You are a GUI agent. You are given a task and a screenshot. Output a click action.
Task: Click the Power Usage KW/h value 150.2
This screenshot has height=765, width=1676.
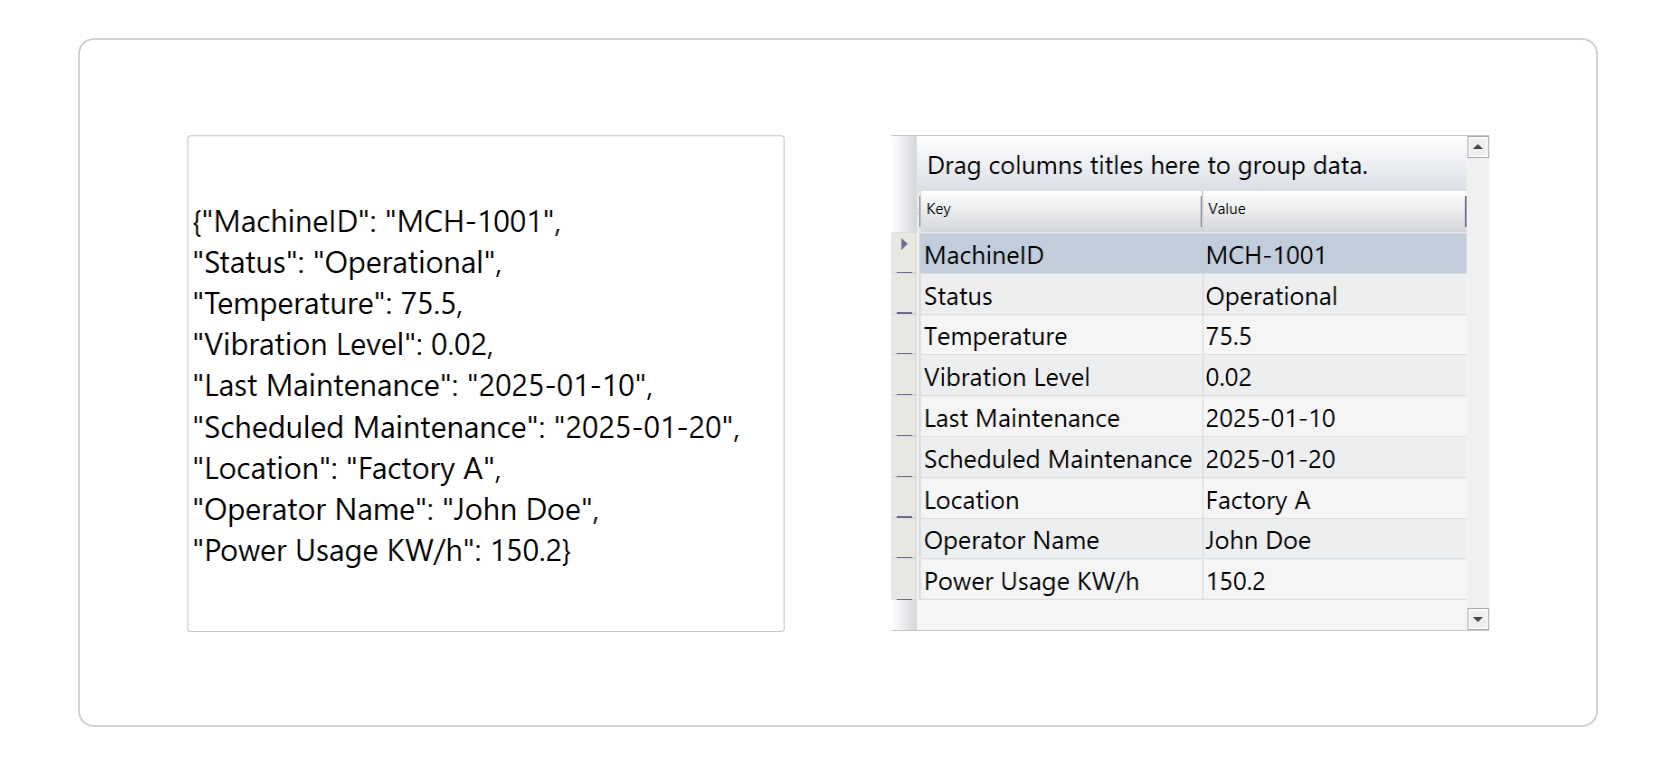pyautogui.click(x=1332, y=582)
